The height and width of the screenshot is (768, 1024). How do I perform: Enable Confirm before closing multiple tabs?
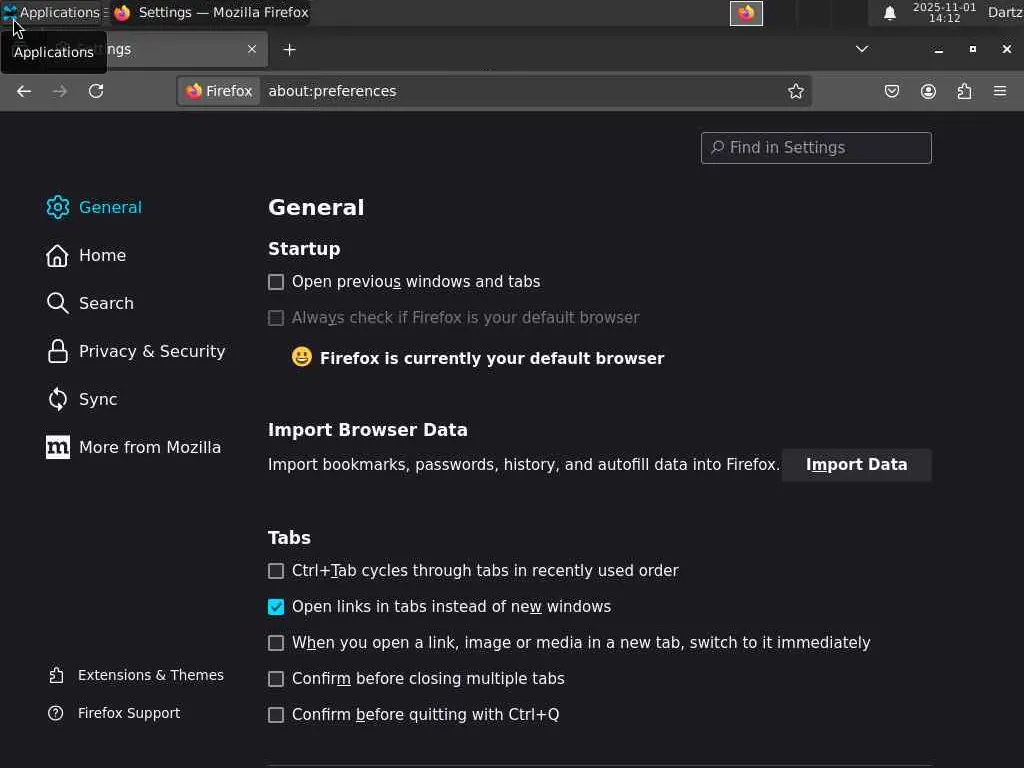tap(276, 679)
